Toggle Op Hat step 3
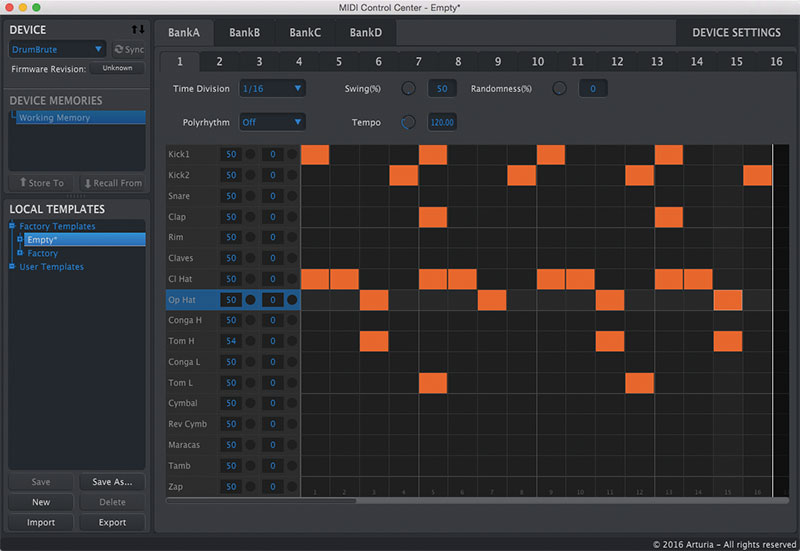This screenshot has height=551, width=800. [374, 300]
